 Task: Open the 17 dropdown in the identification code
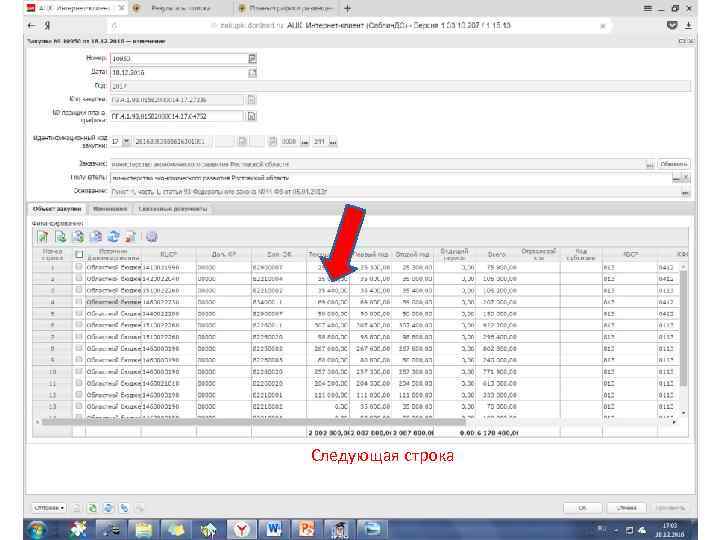coord(126,141)
